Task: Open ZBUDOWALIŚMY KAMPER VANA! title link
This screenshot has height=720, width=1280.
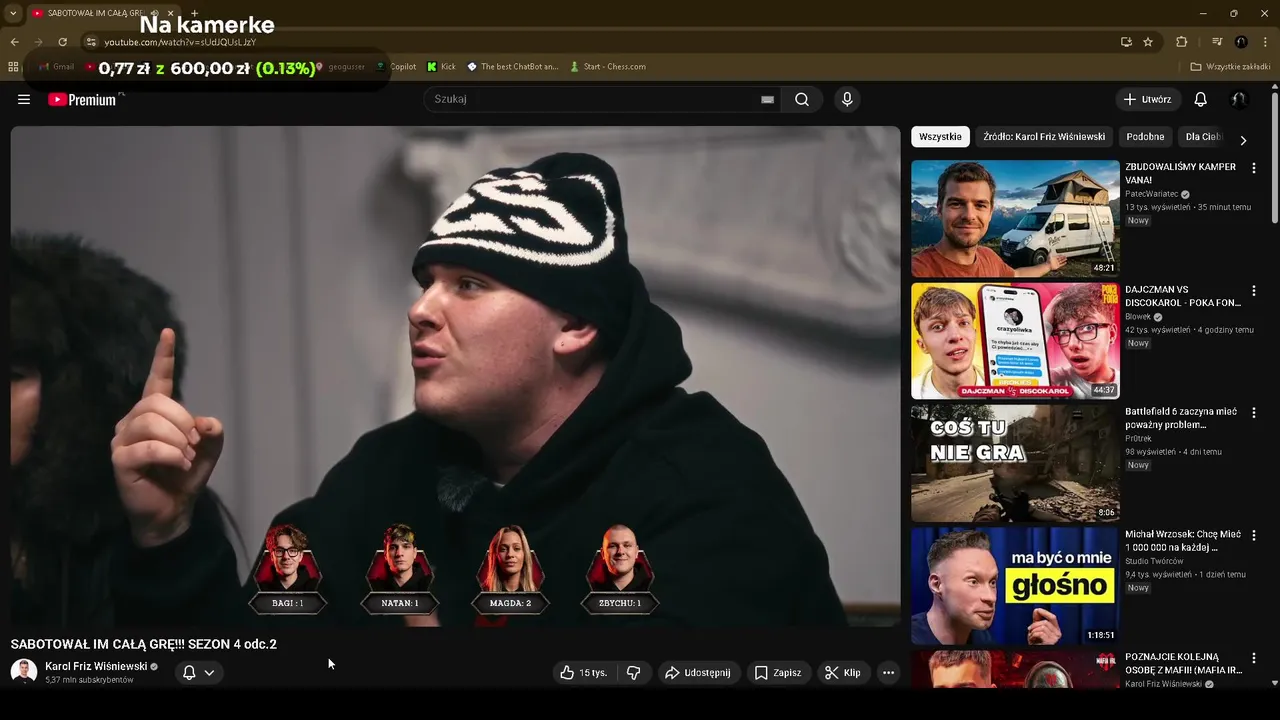Action: click(x=1180, y=173)
